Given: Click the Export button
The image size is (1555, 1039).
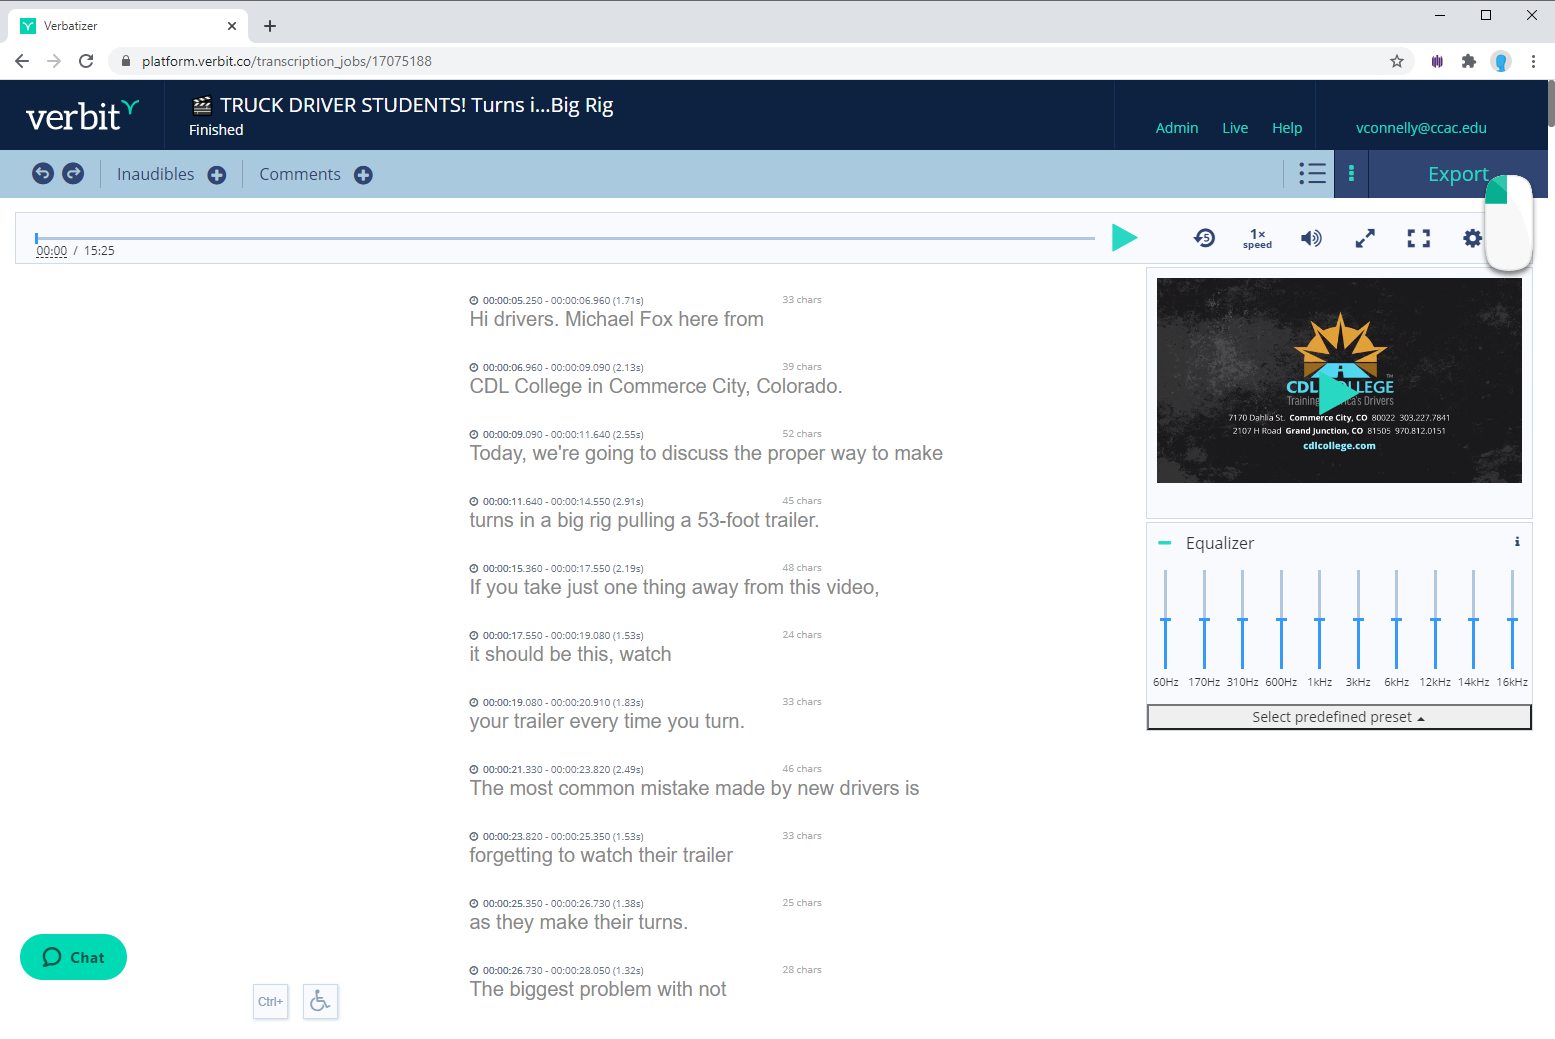Looking at the screenshot, I should click(x=1457, y=174).
